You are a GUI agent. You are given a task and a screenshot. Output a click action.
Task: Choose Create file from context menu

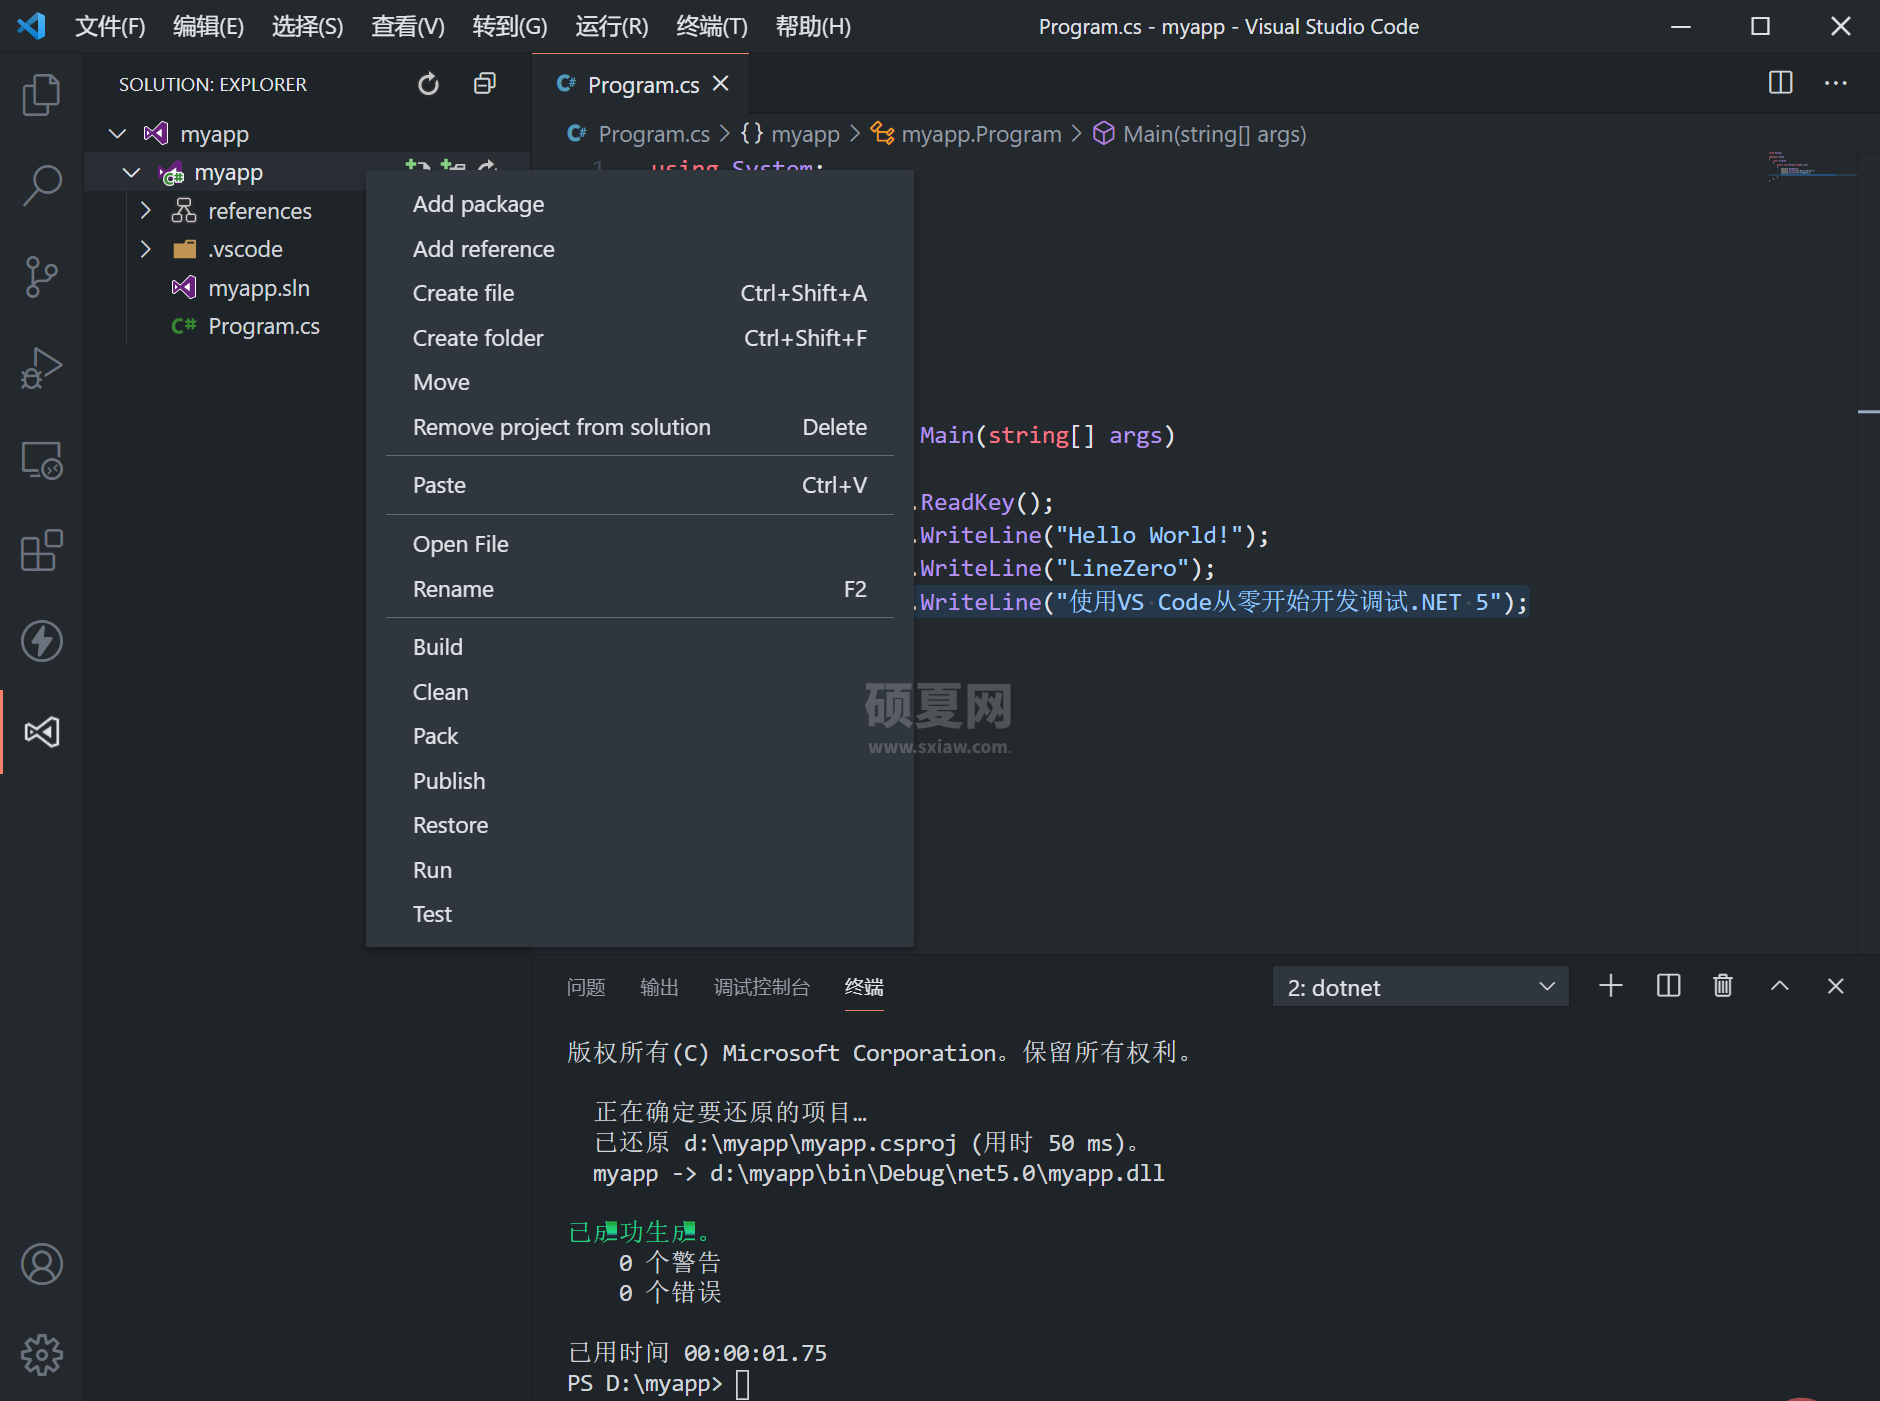coord(640,293)
